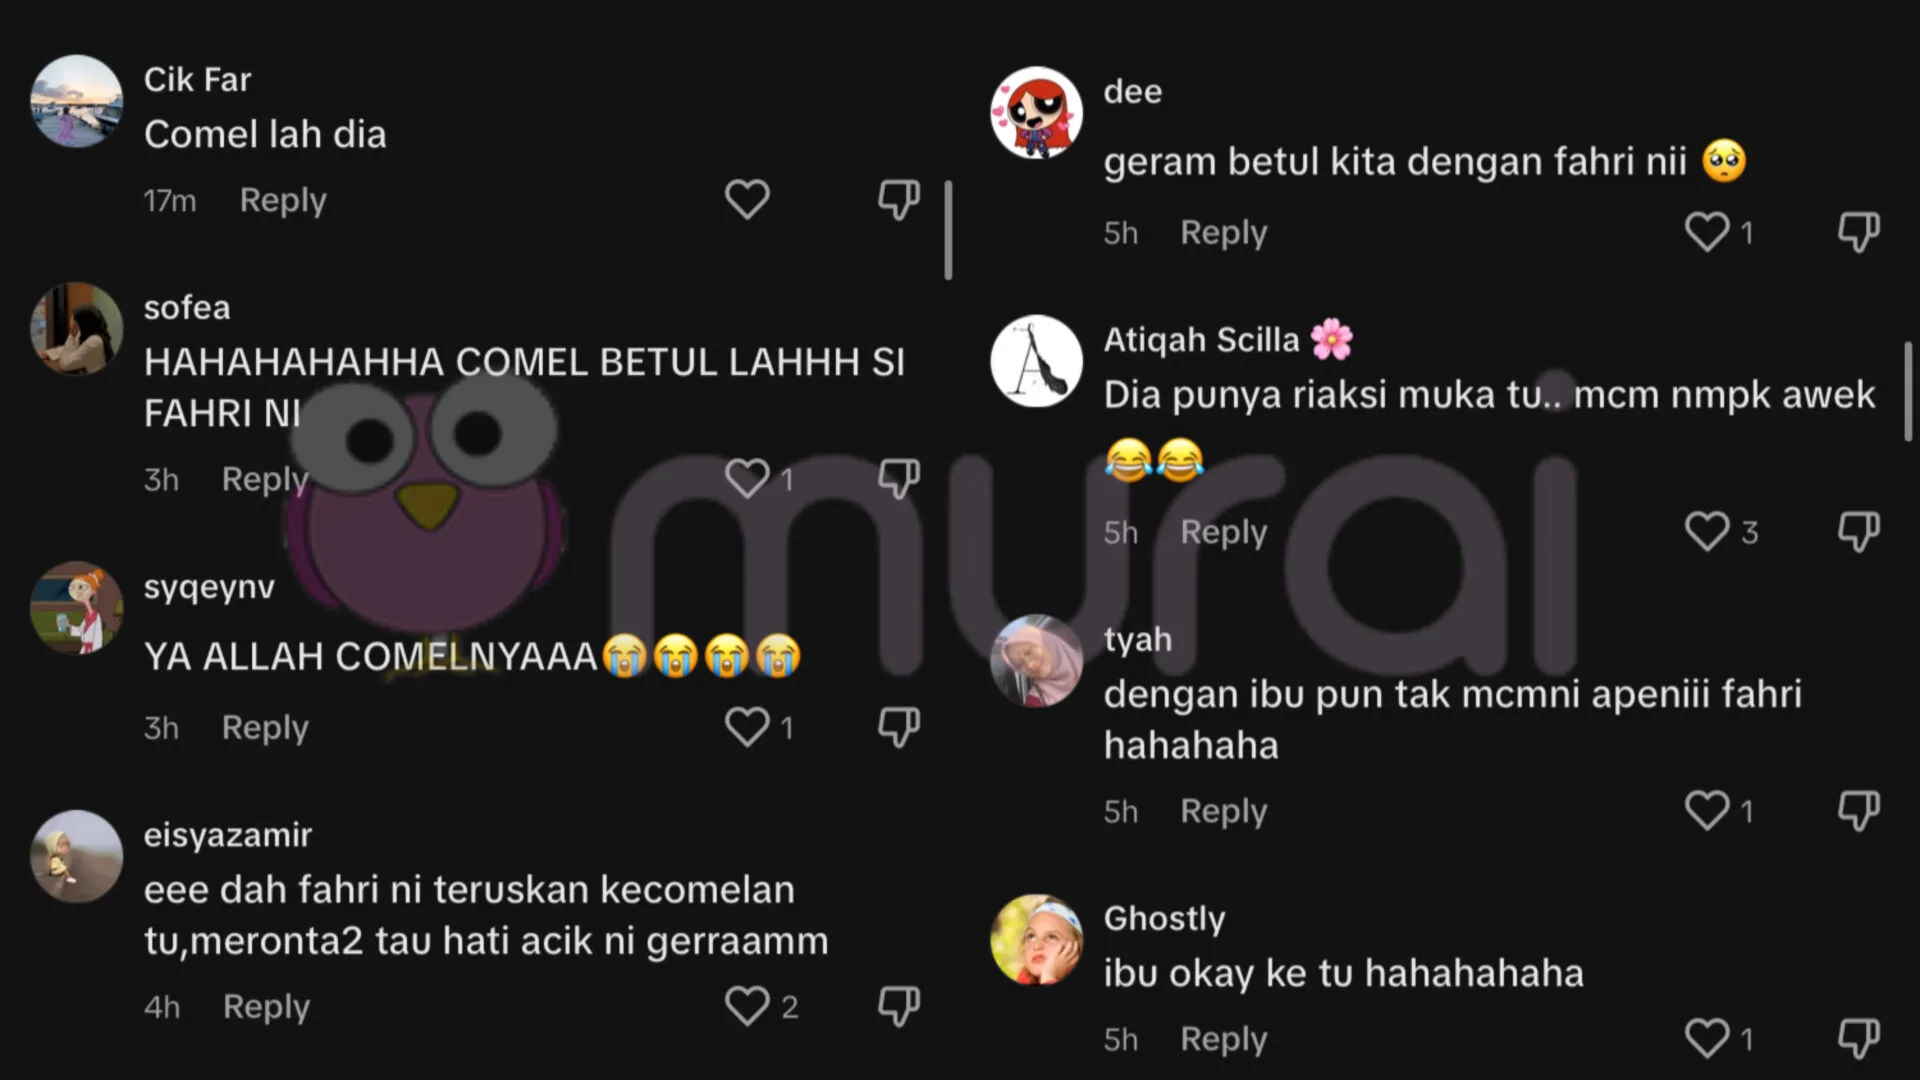
Task: Click the left comments panel scrollbar
Action: [x=948, y=230]
